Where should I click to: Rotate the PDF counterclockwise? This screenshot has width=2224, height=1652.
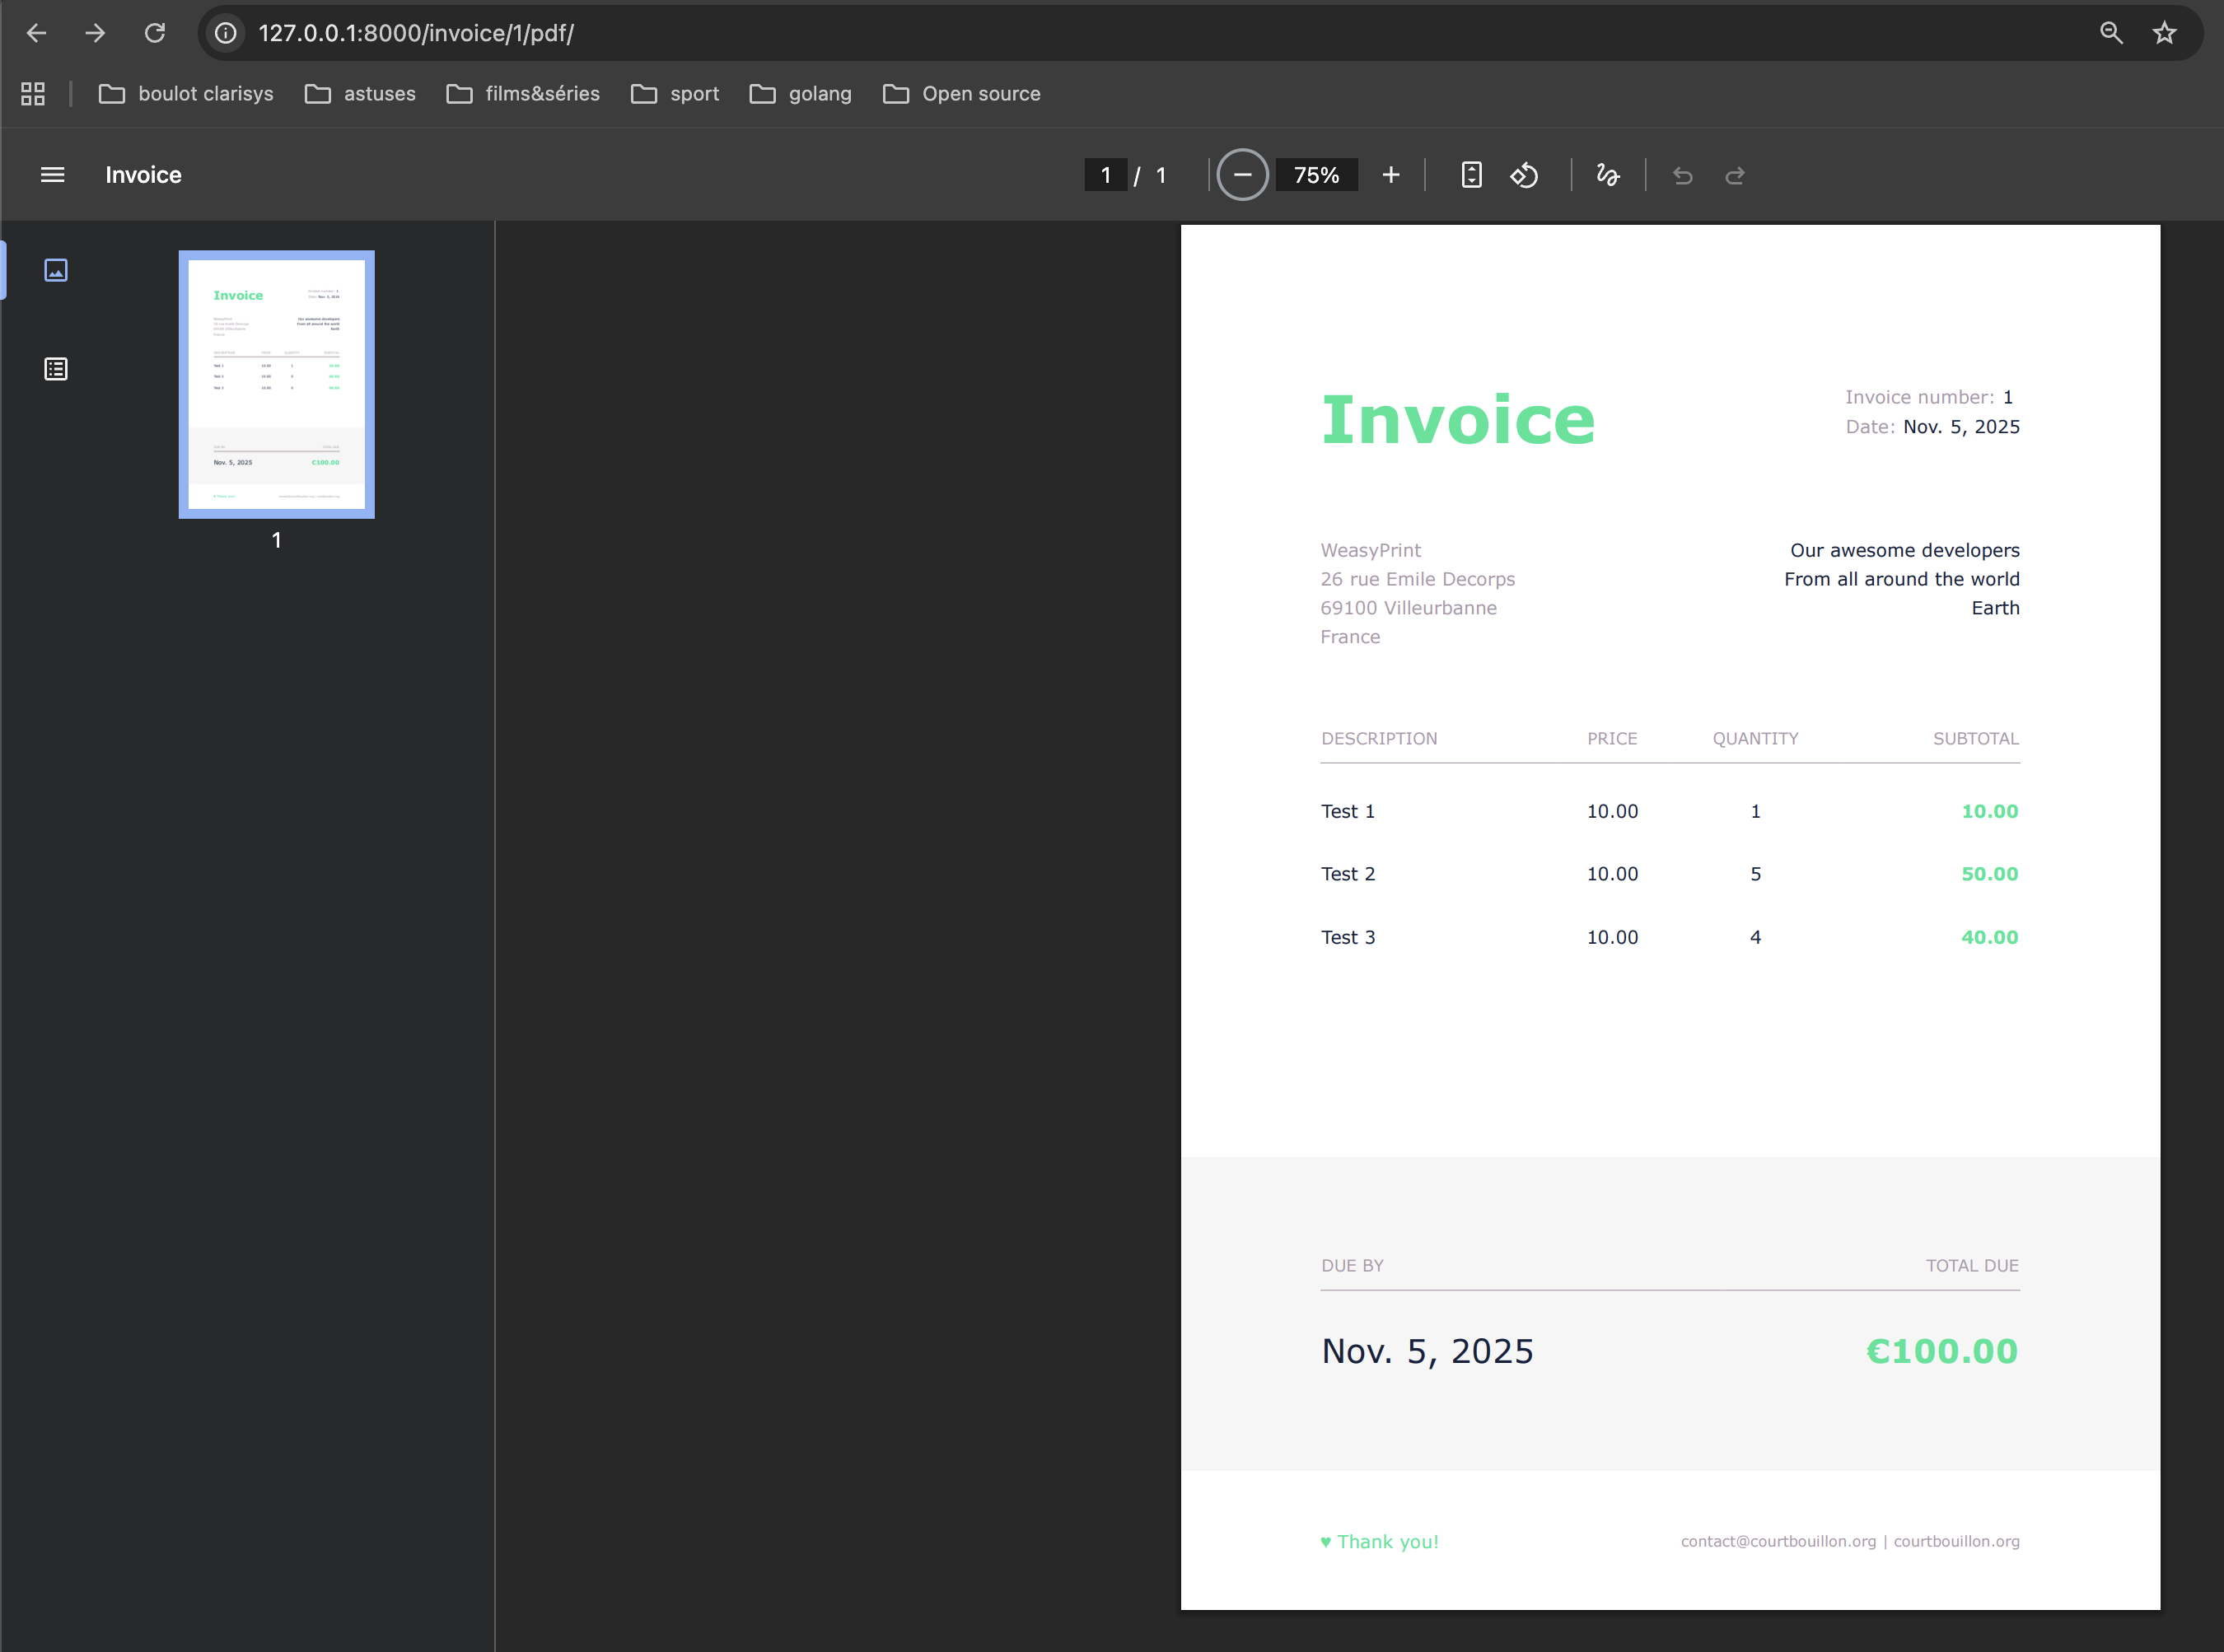coord(1524,175)
